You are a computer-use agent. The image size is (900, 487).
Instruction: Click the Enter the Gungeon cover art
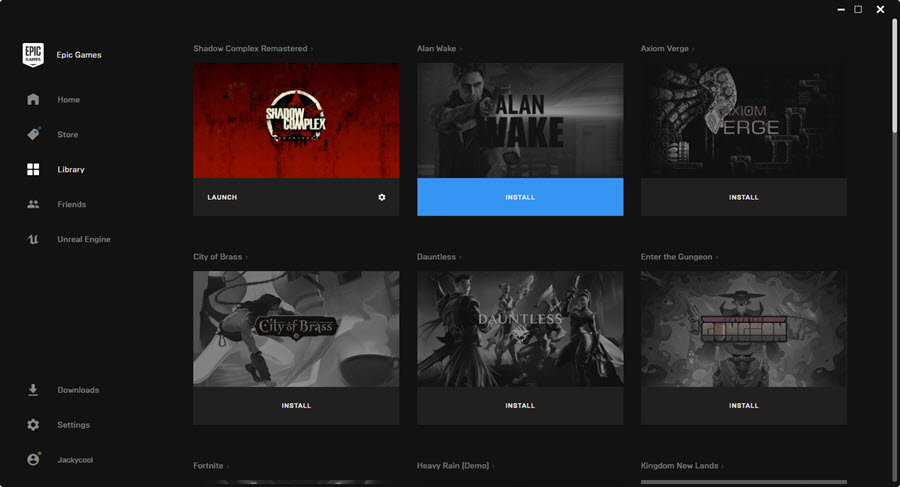(x=743, y=328)
